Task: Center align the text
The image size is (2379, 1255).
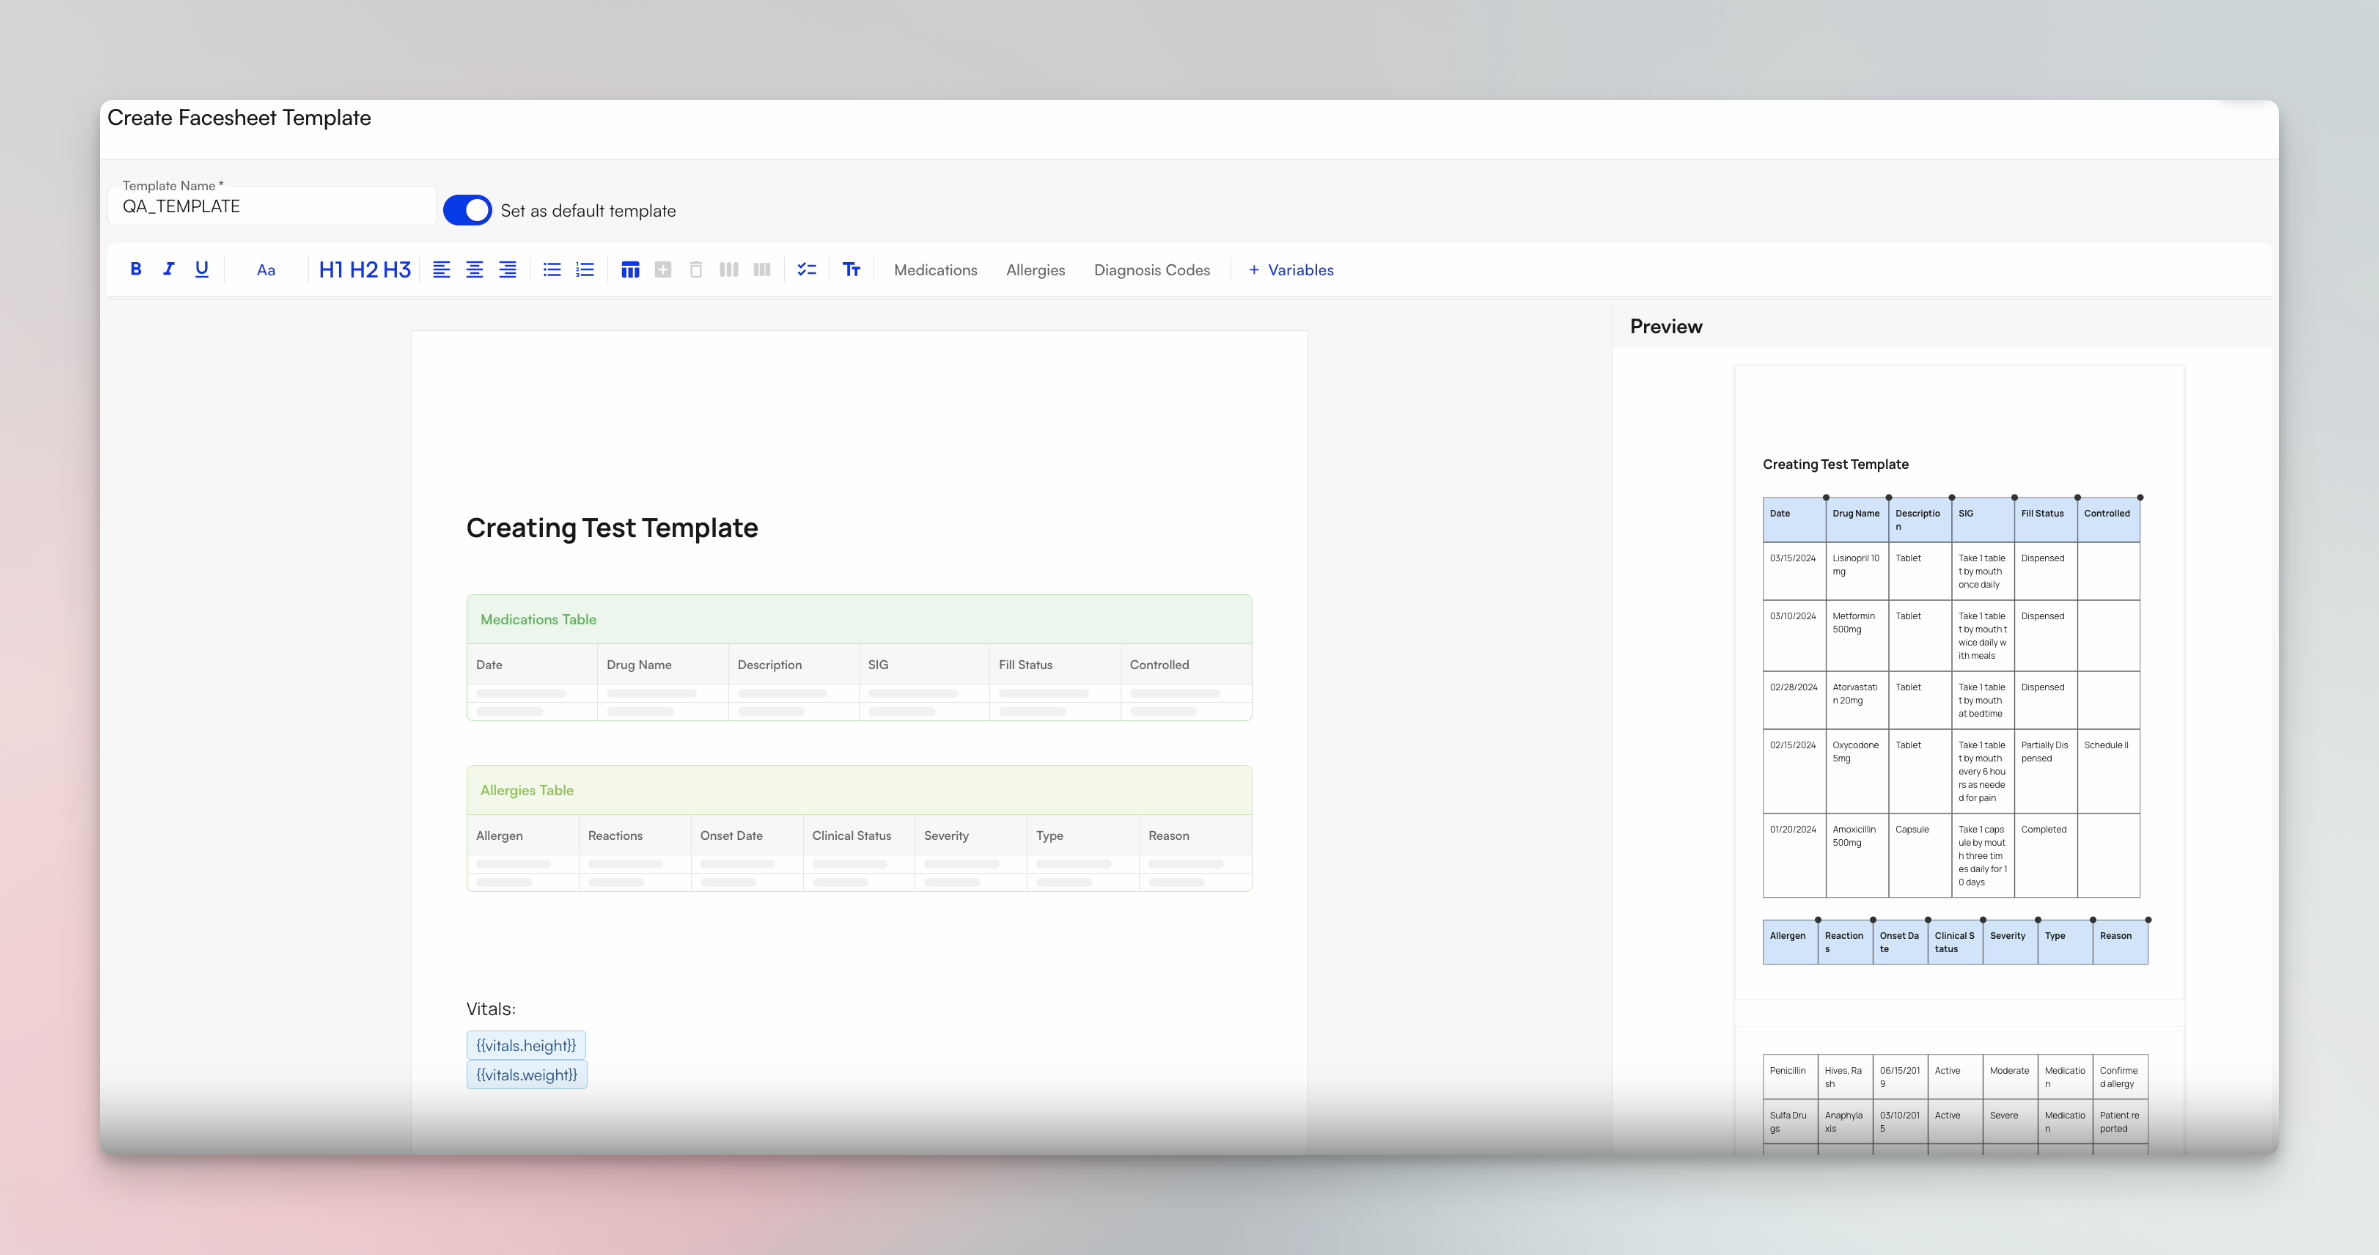Action: click(474, 270)
